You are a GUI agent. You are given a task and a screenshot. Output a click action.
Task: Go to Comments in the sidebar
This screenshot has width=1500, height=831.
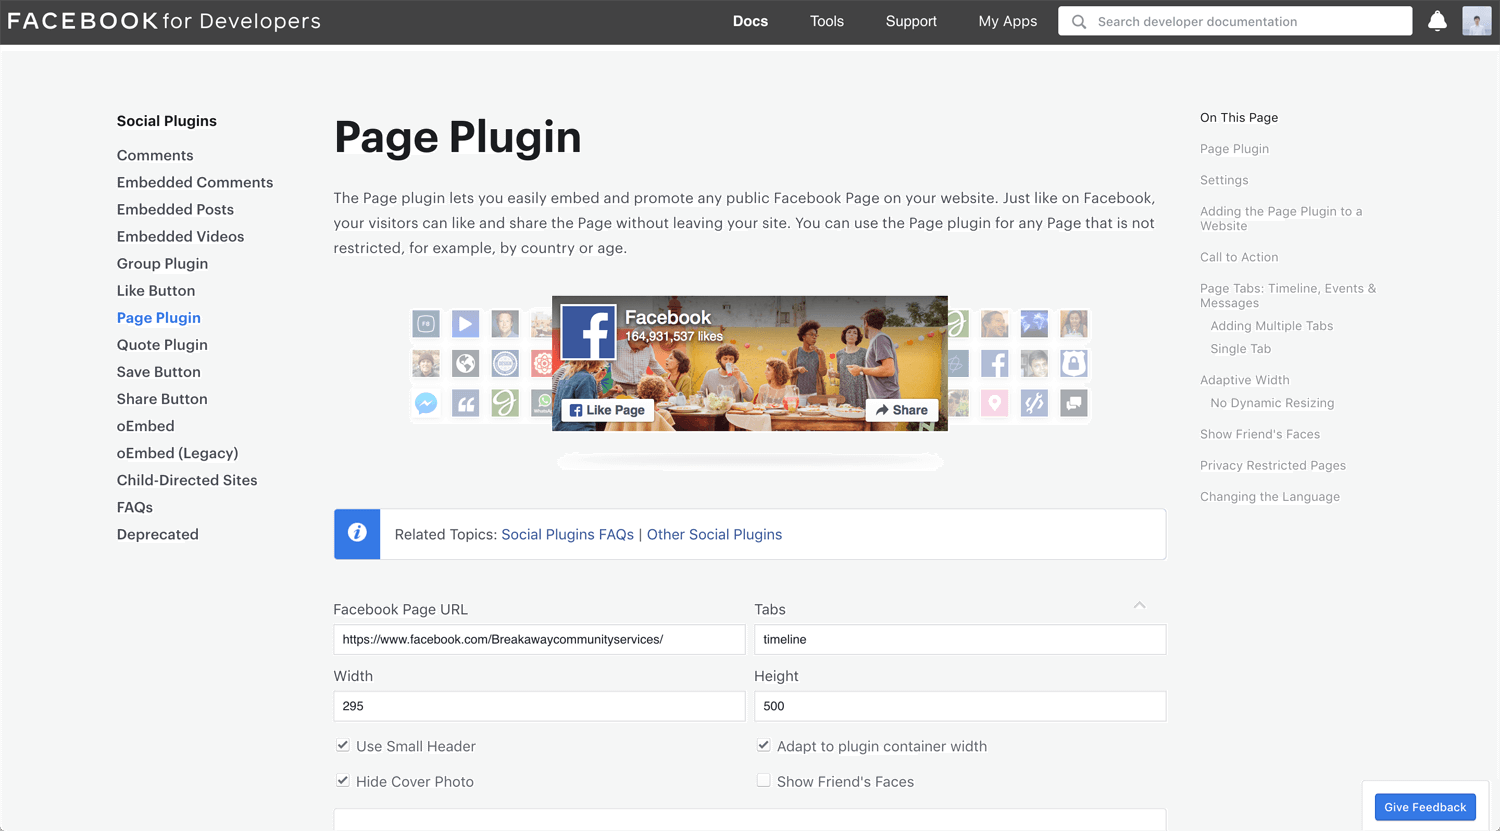coord(155,155)
